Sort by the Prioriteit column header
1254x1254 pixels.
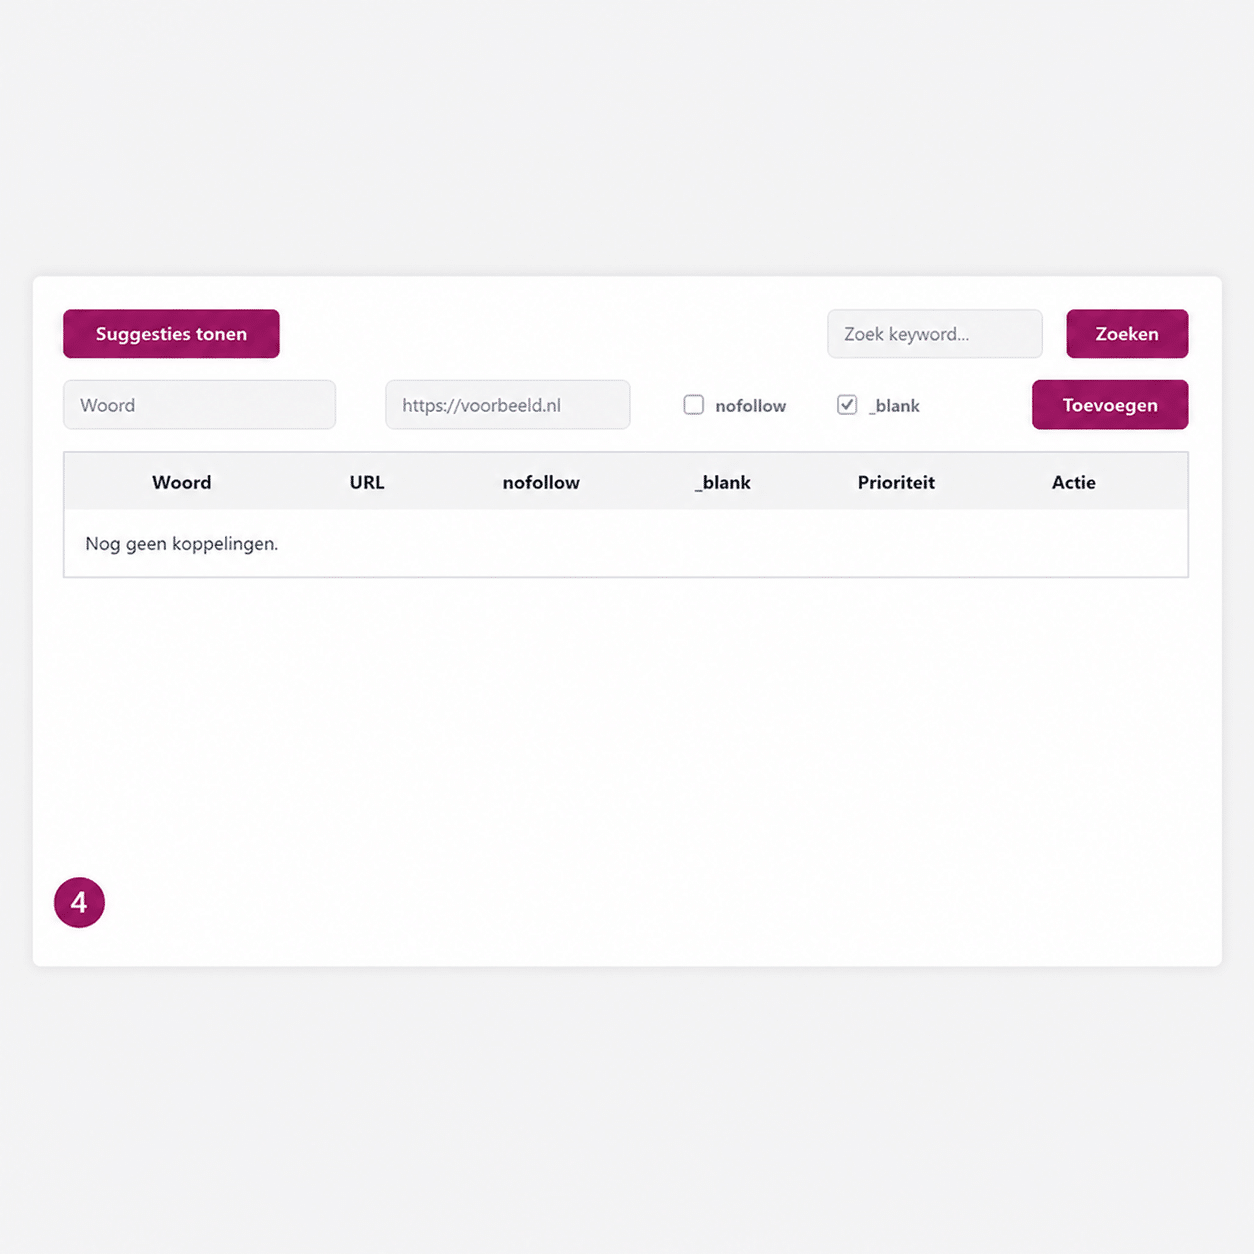[x=896, y=482]
